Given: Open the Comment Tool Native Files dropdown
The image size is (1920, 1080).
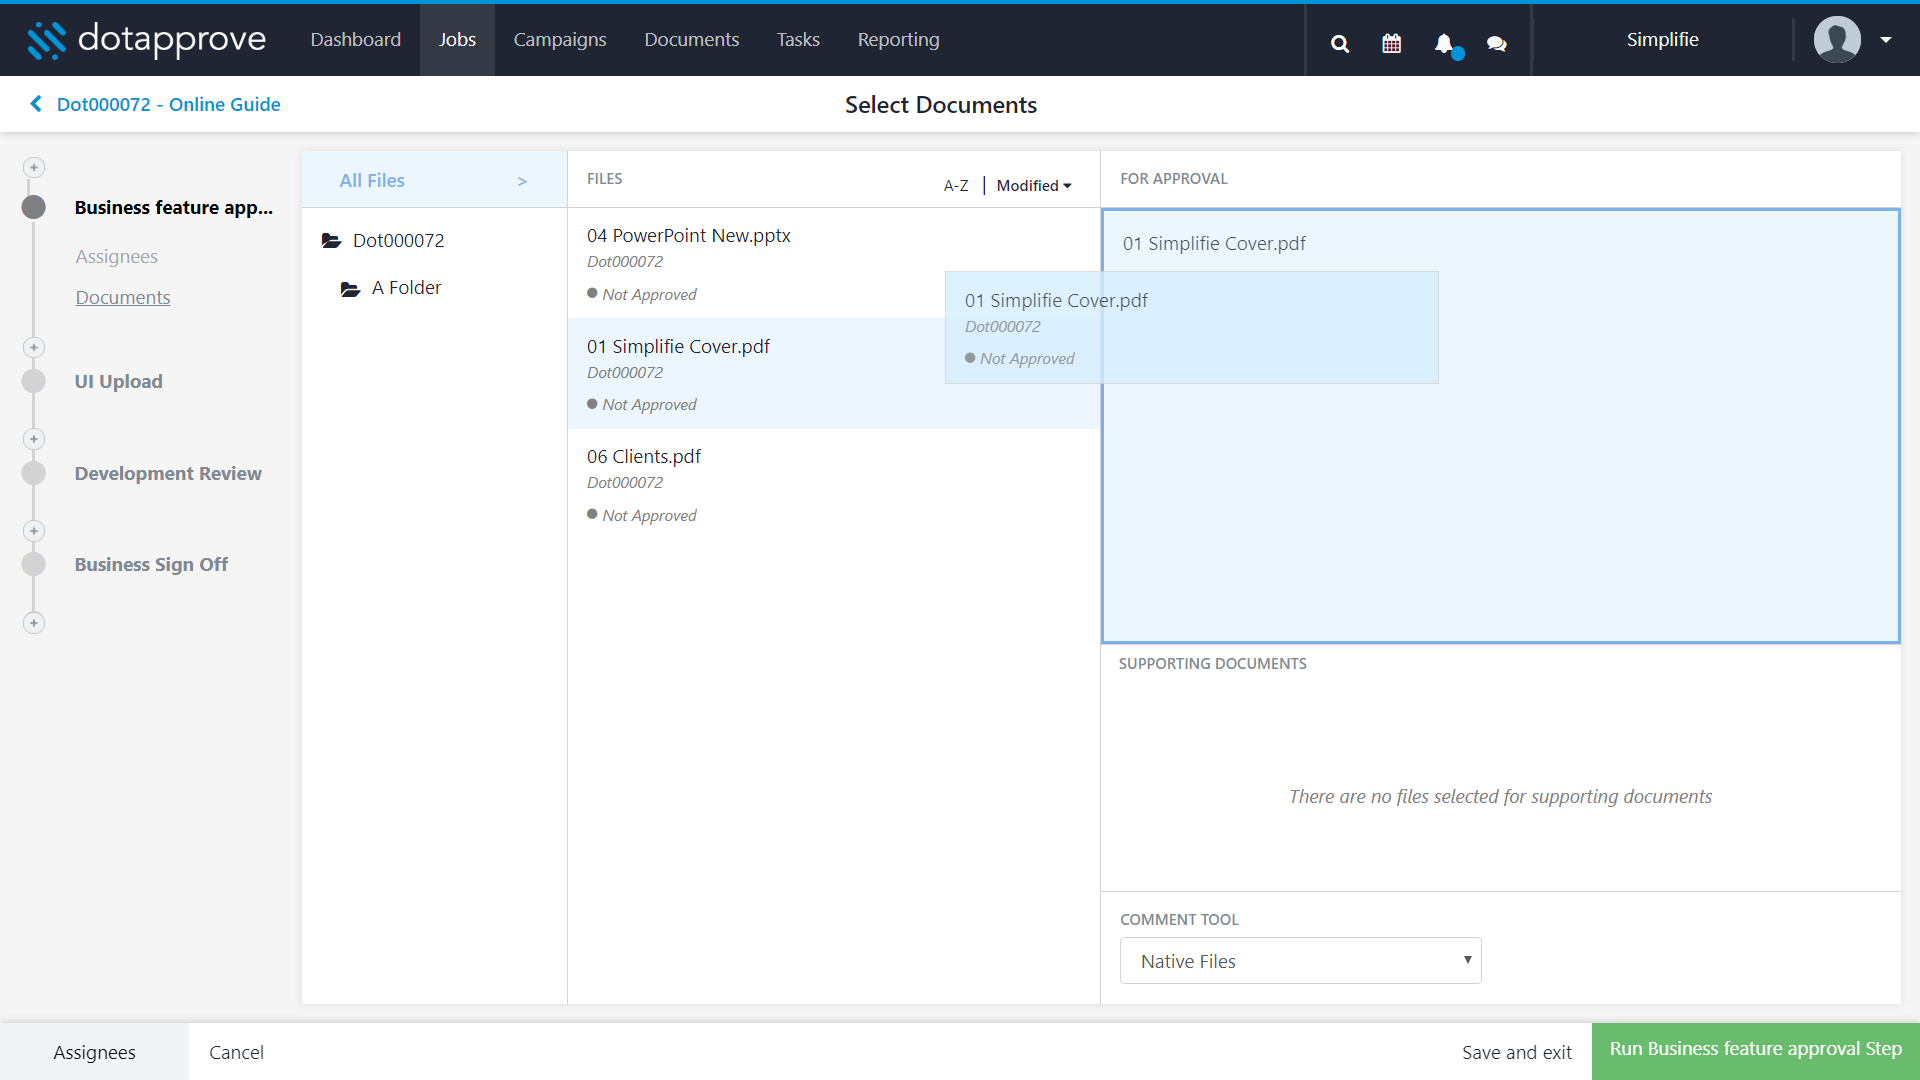Looking at the screenshot, I should [x=1300, y=961].
